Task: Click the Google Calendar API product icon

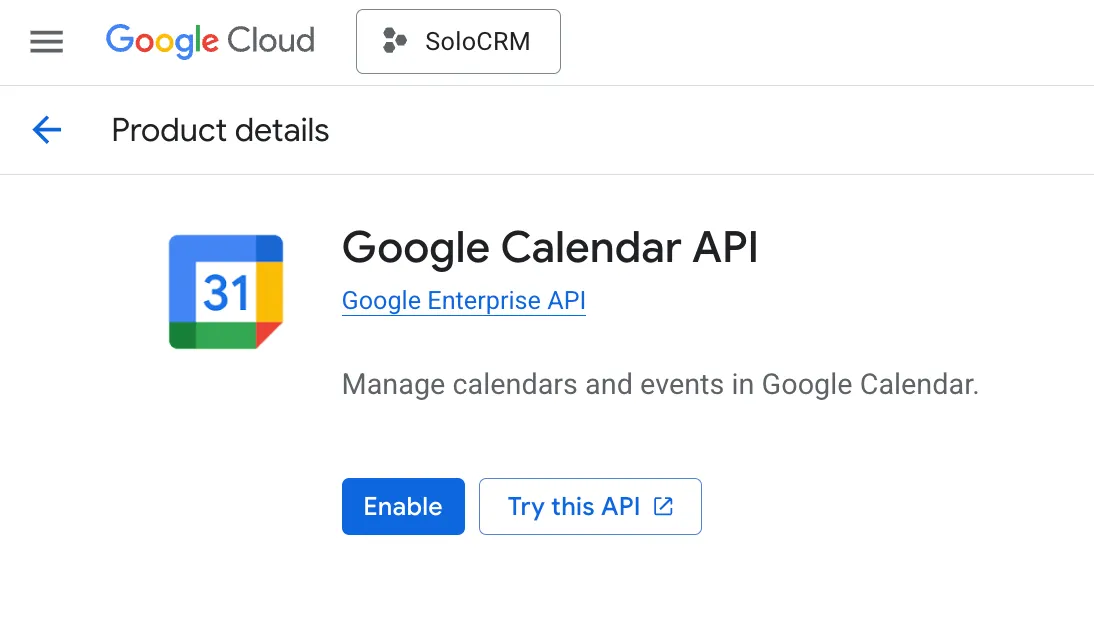Action: 225,291
